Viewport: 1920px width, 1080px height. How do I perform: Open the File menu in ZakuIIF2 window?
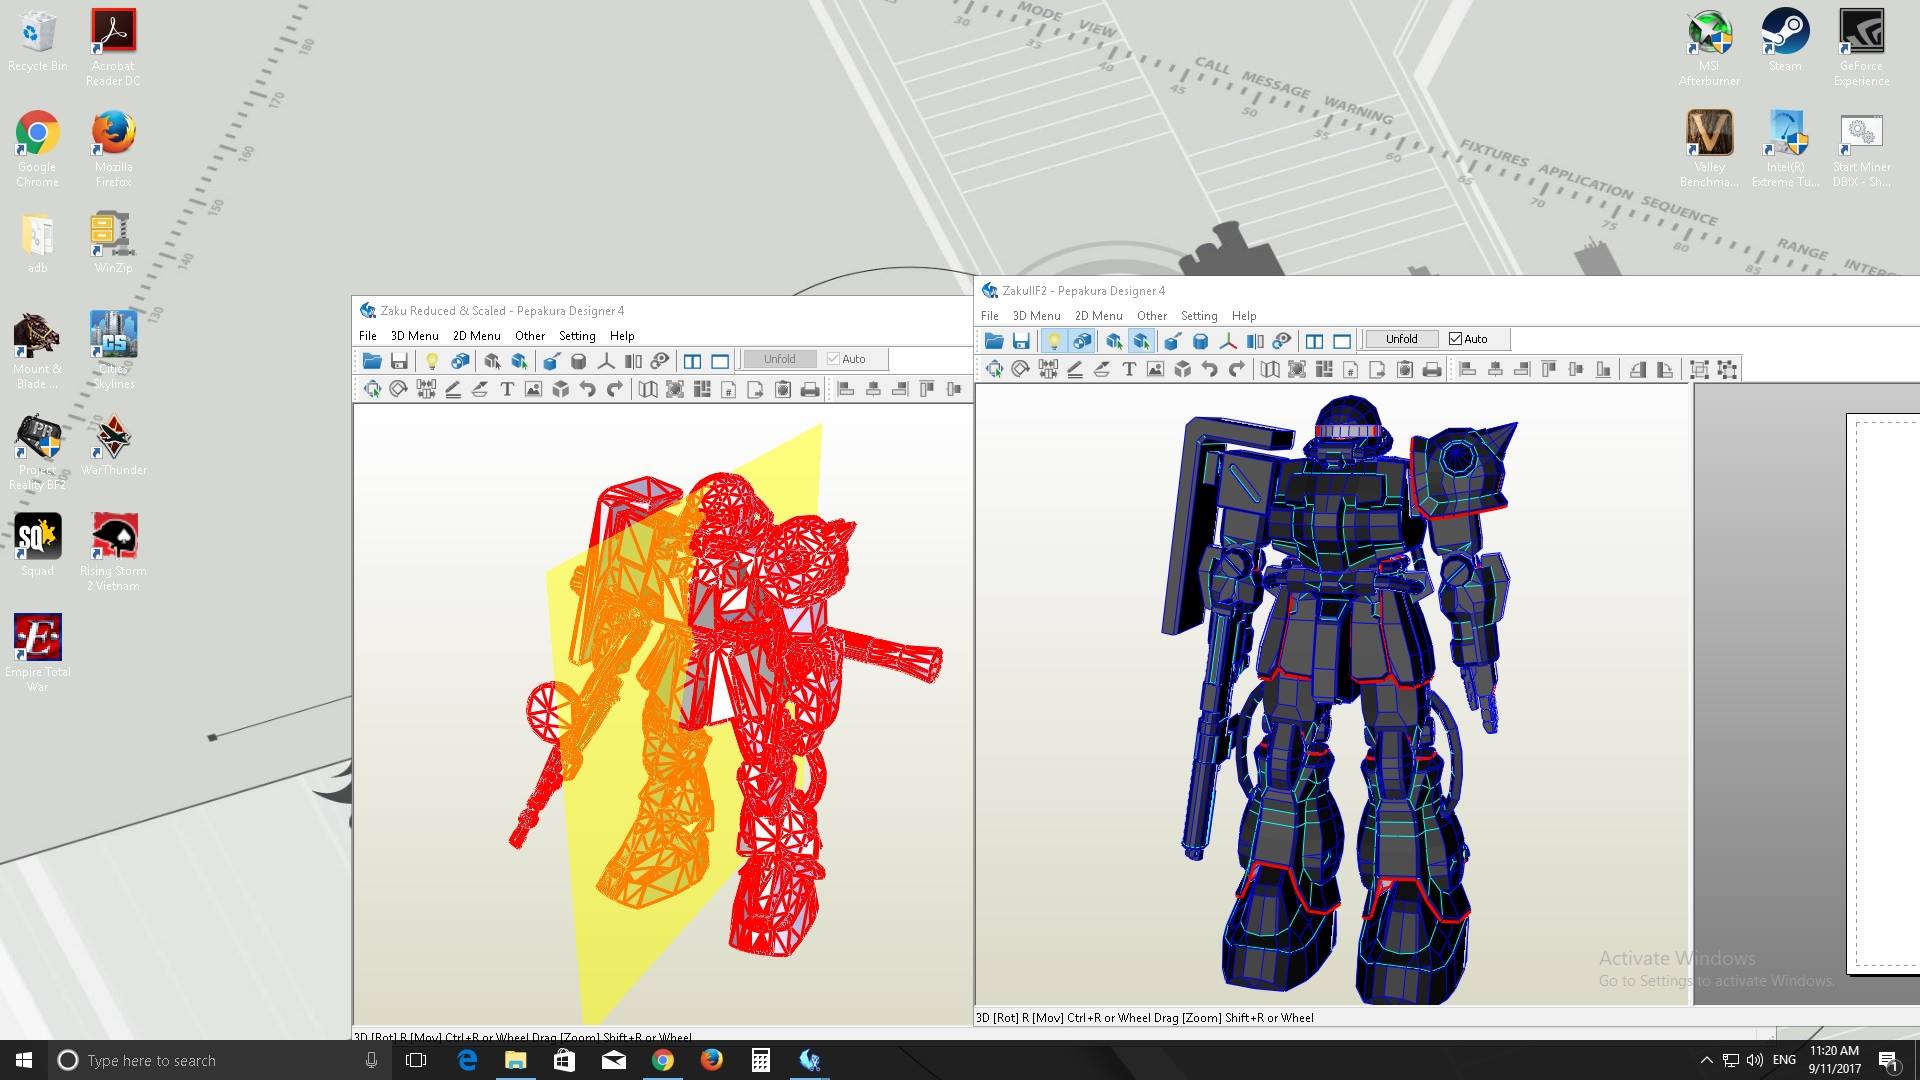990,315
